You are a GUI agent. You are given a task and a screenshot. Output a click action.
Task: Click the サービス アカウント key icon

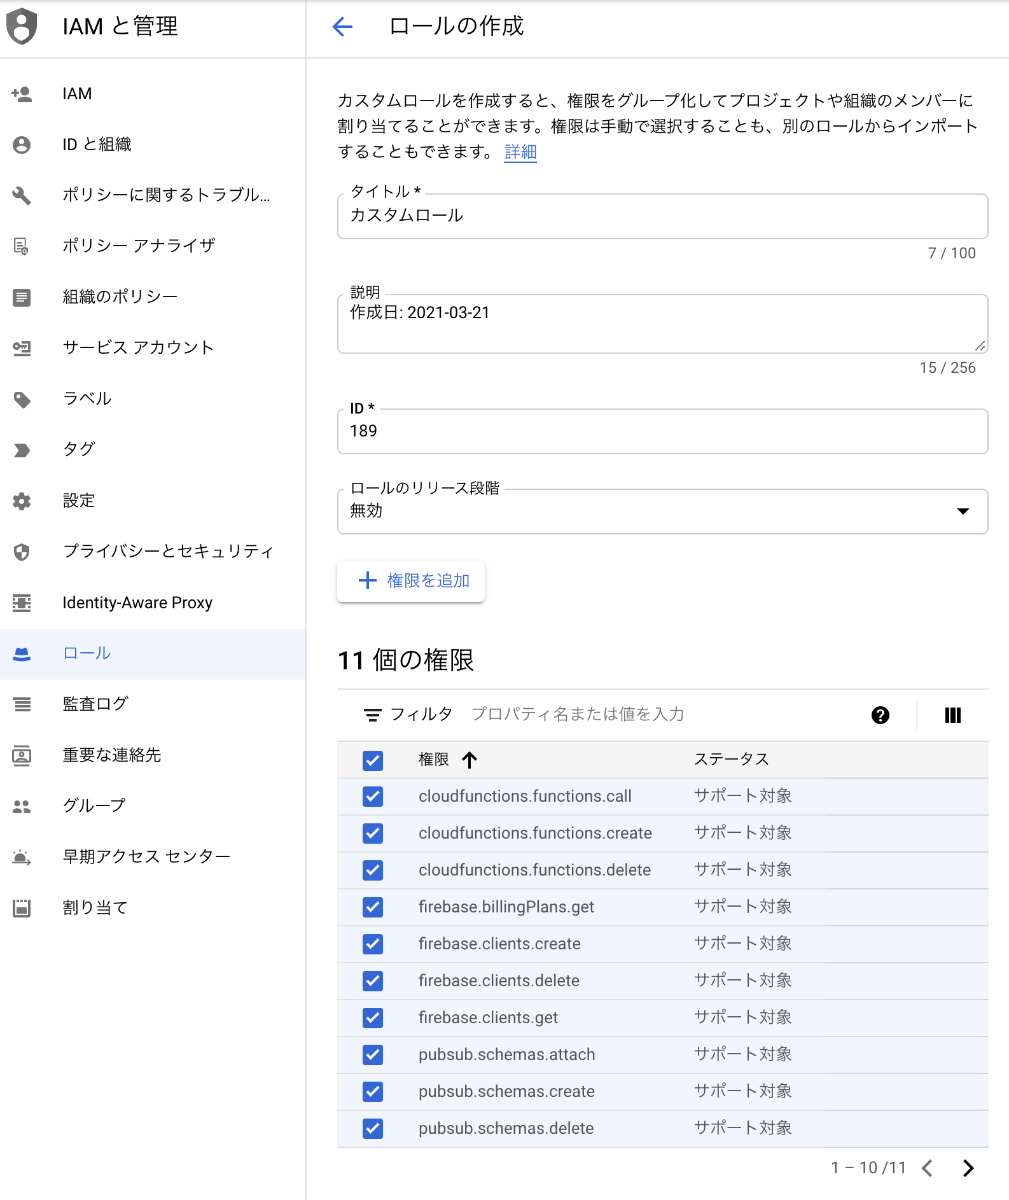point(21,348)
